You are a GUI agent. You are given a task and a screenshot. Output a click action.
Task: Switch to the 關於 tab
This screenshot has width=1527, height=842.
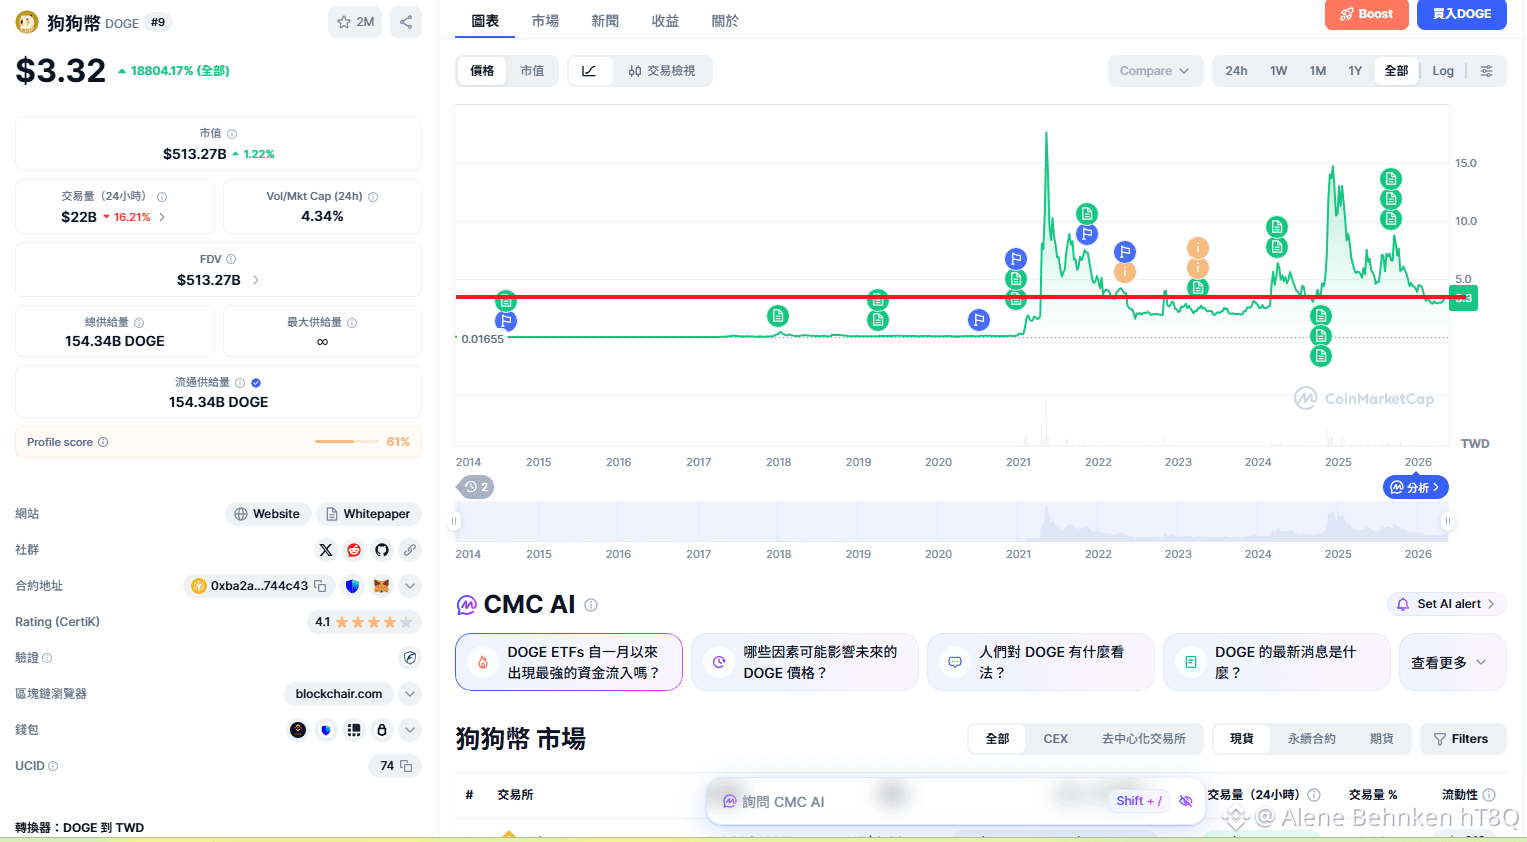(x=725, y=21)
